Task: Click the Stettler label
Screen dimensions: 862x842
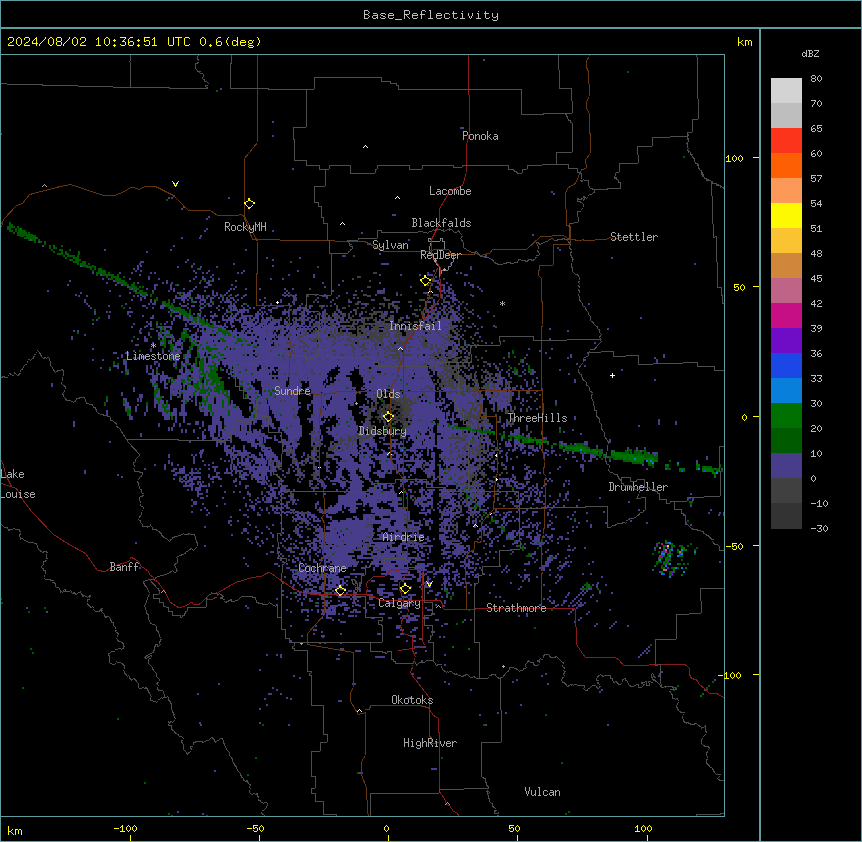Action: pos(634,237)
